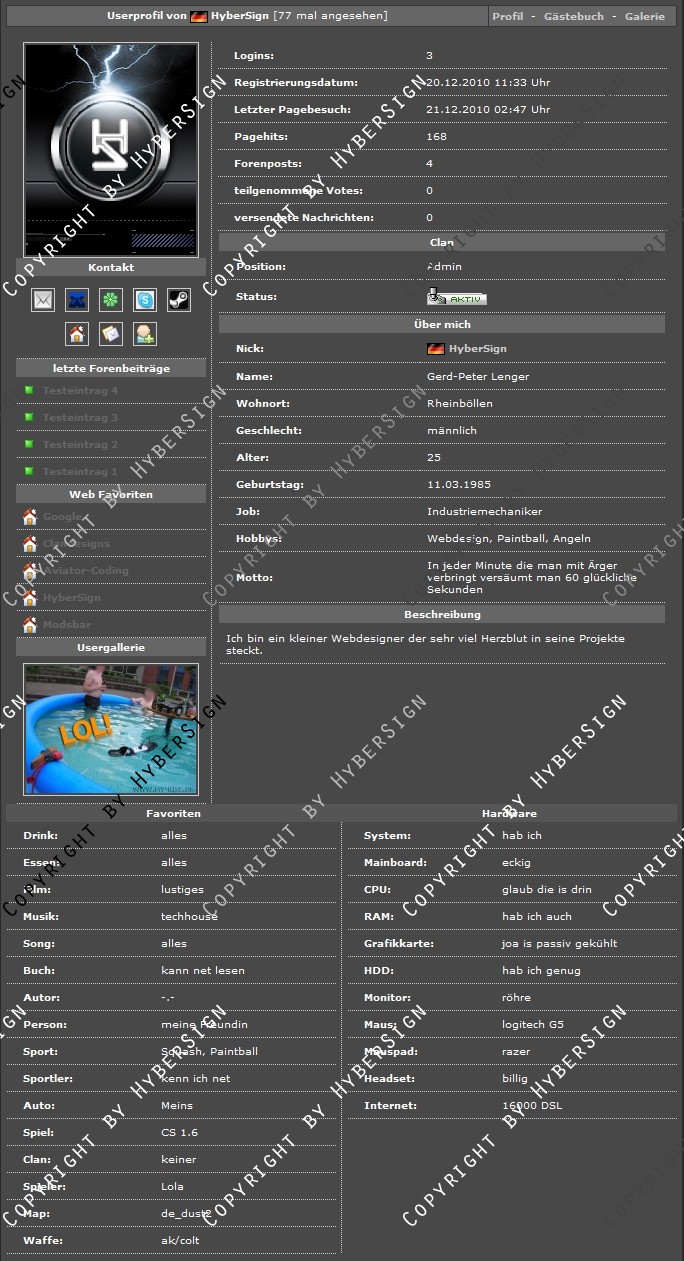Click the email envelope contact icon
The image size is (684, 1261).
[x=43, y=300]
